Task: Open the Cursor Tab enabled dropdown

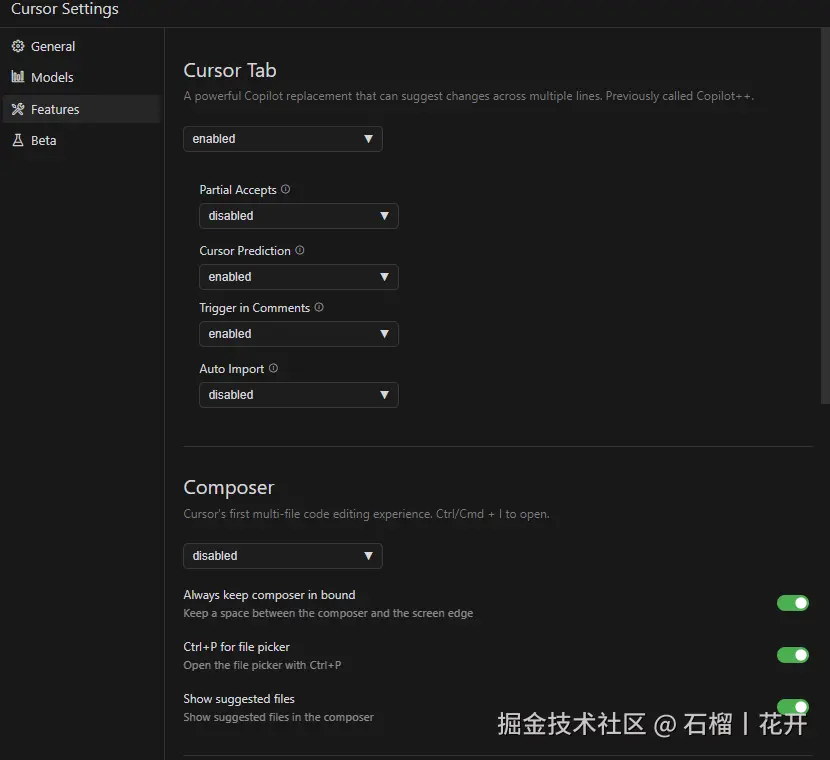Action: click(283, 139)
